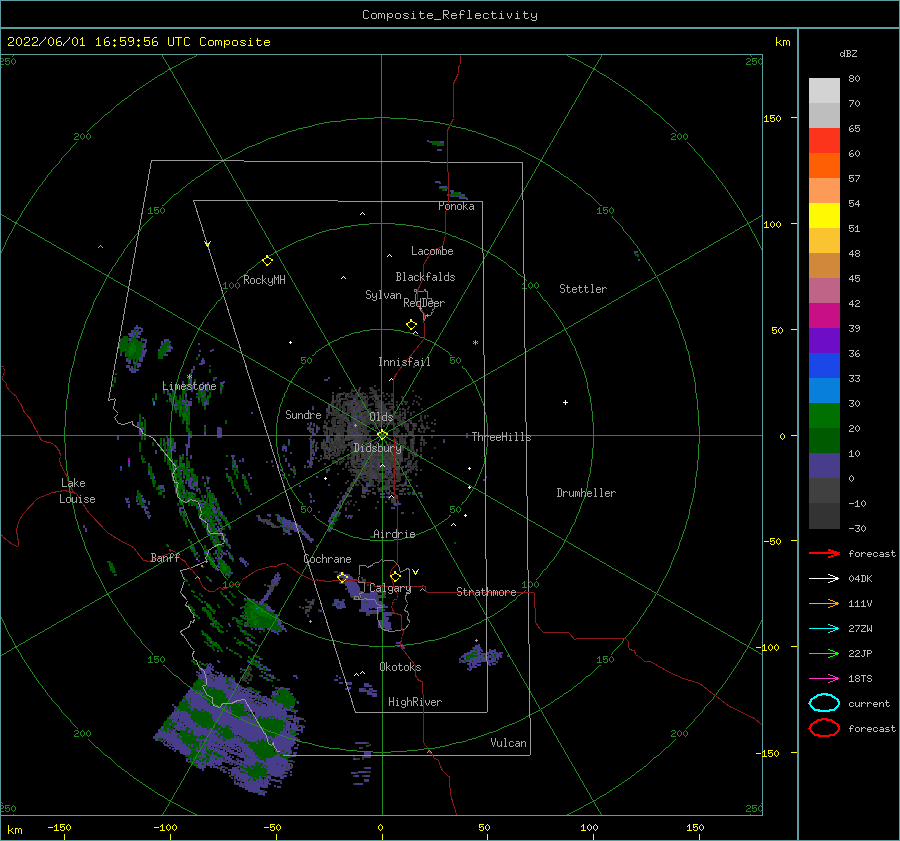
Task: Click the cyan current ellipse icon
Action: pos(824,703)
